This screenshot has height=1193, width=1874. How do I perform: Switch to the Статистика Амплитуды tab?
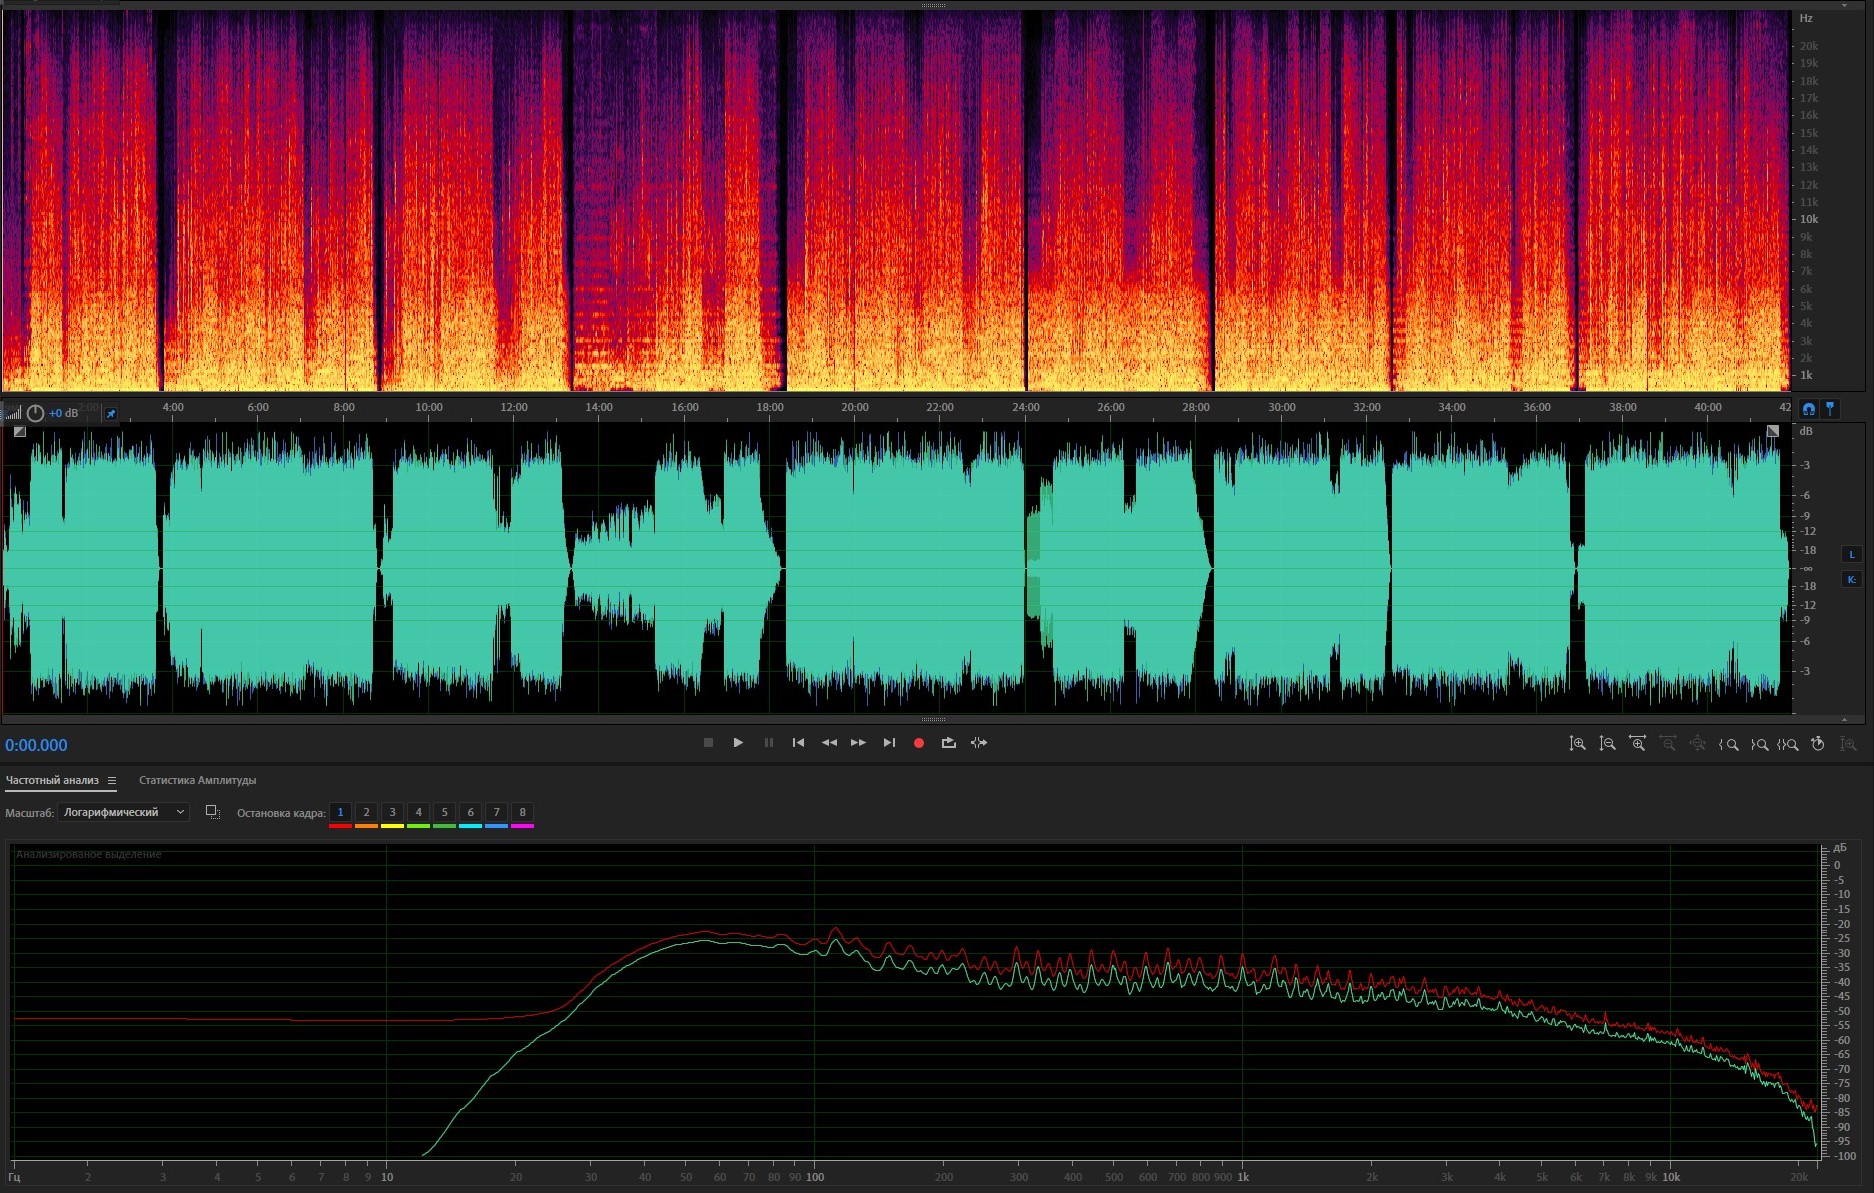[x=197, y=781]
